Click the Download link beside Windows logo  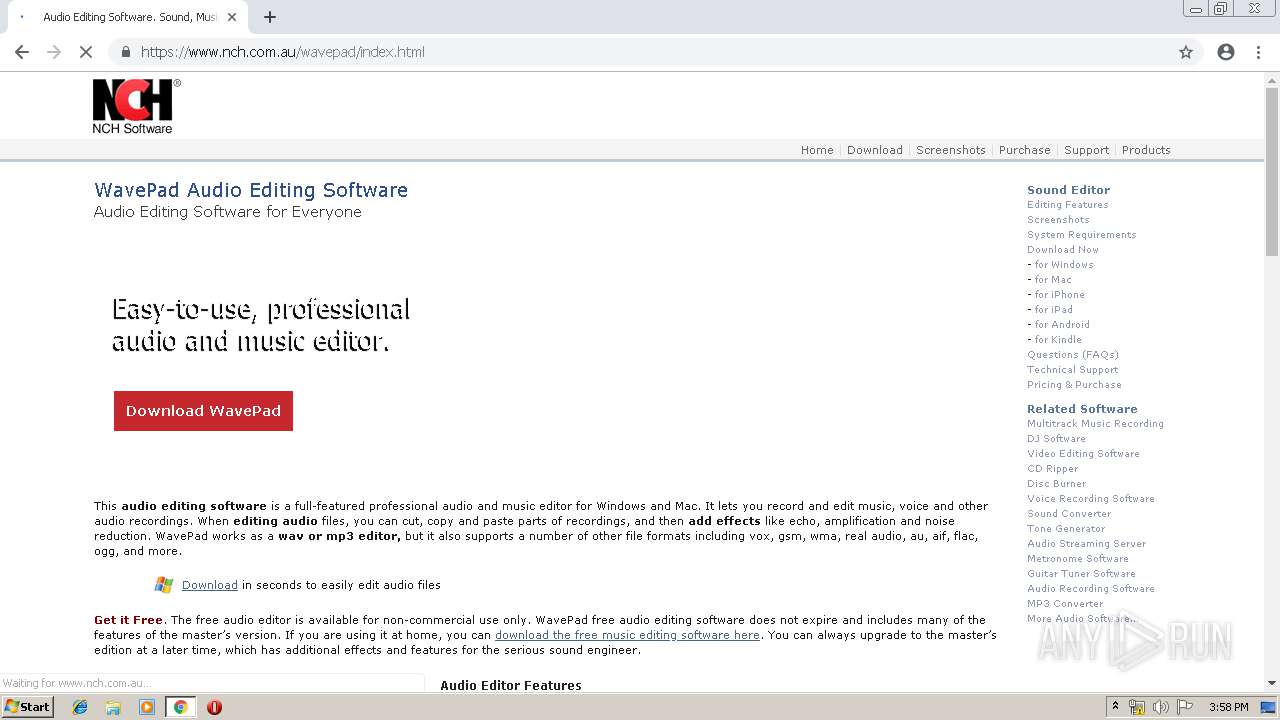(x=210, y=585)
